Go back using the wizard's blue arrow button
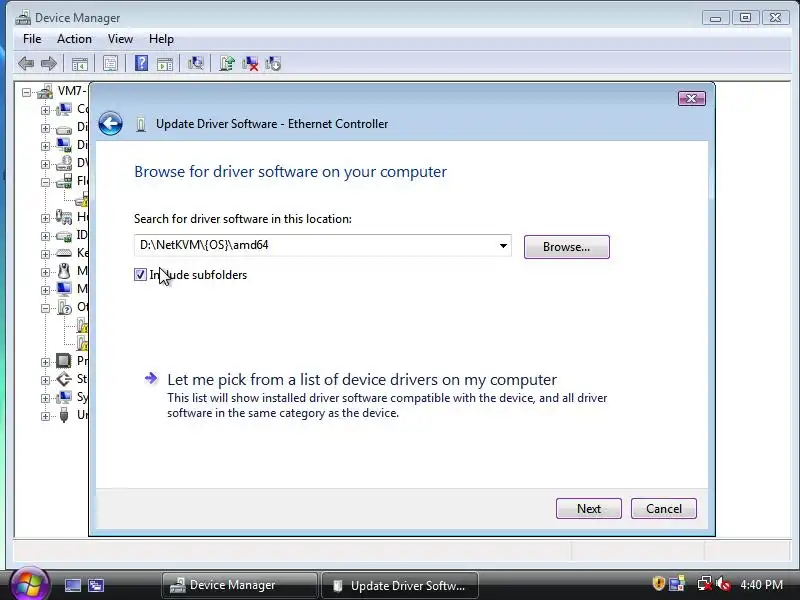800x600 pixels. (111, 123)
